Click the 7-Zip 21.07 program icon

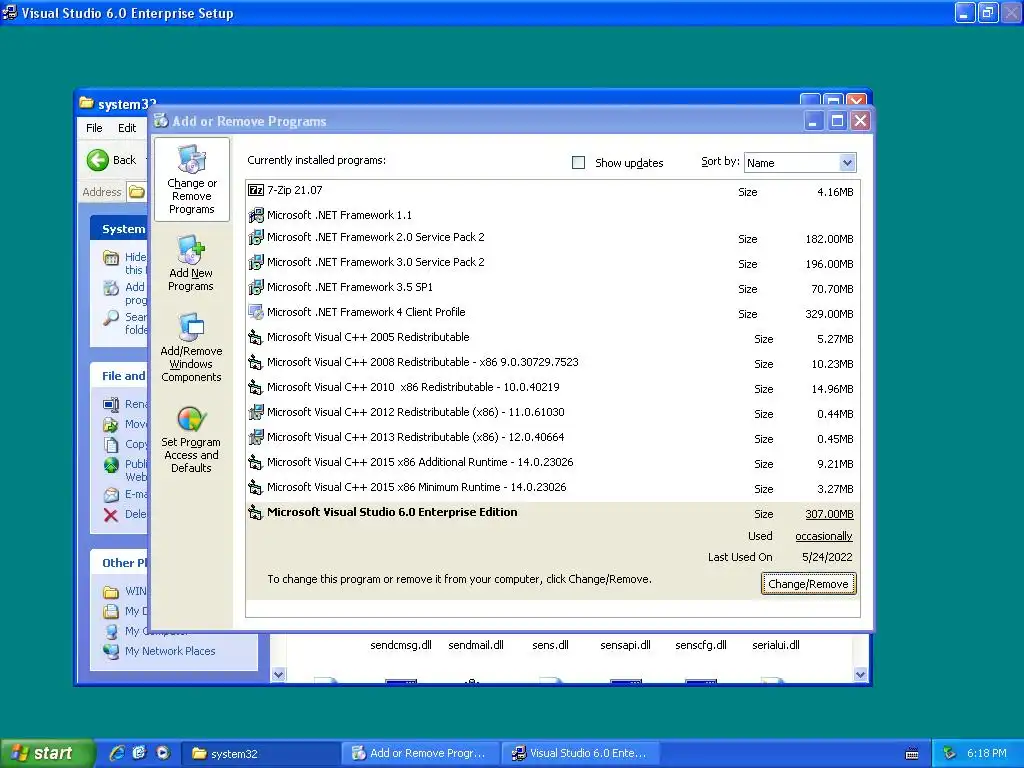[256, 190]
